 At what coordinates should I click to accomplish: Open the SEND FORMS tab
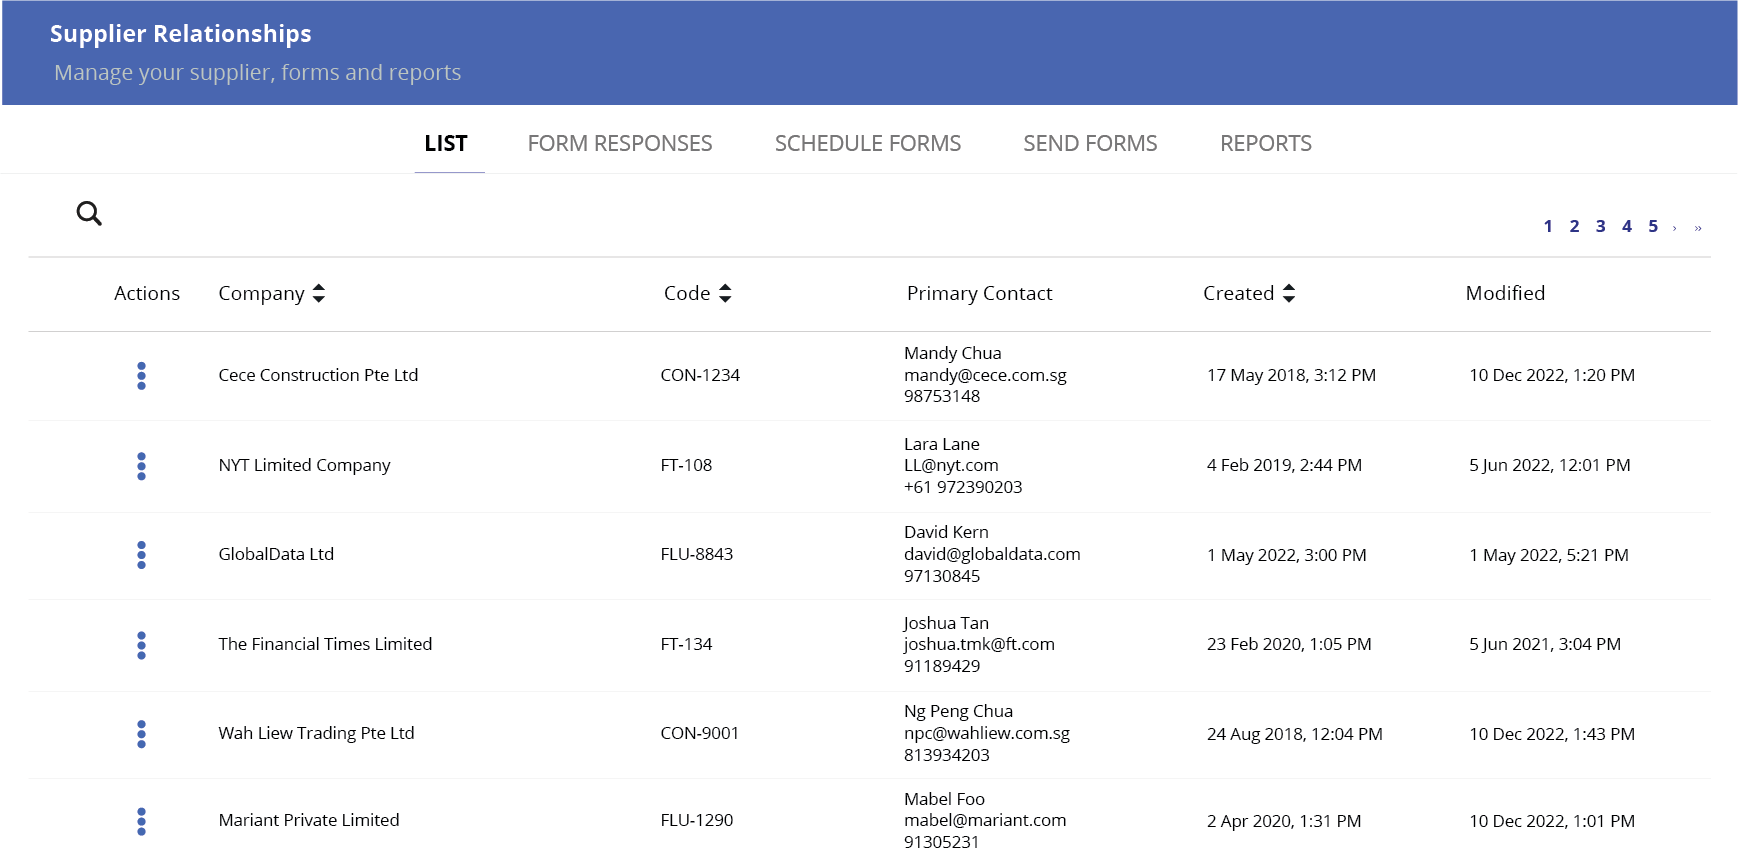1090,143
